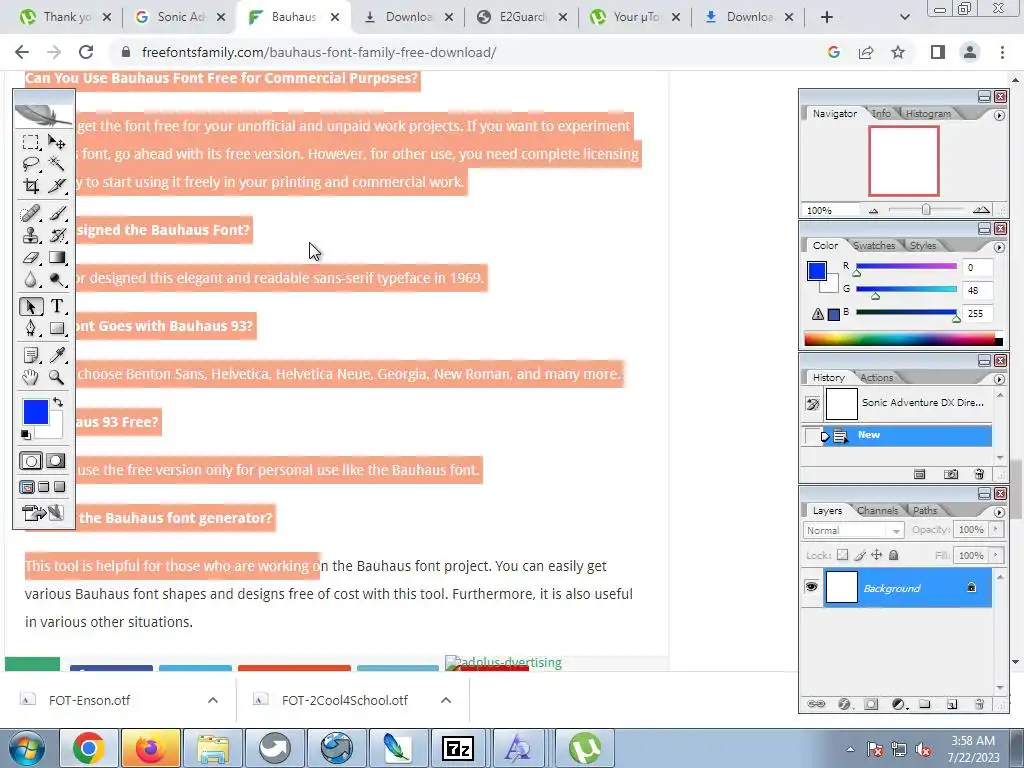Select the Eraser tool
Screen dimensions: 1024x768
click(x=30, y=257)
